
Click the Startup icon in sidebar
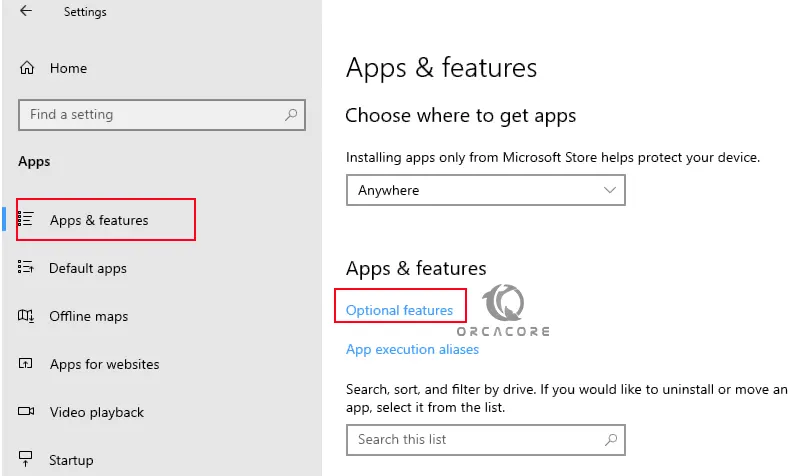tap(26, 459)
